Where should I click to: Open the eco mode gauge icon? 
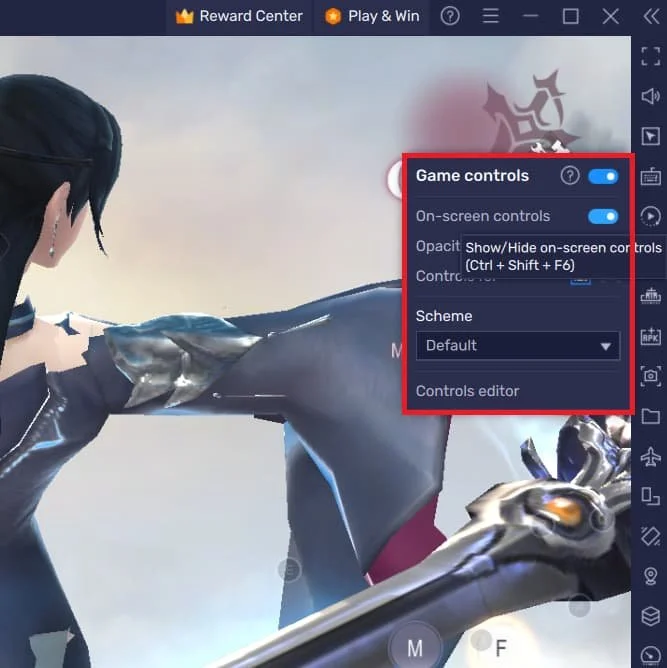pos(650,656)
